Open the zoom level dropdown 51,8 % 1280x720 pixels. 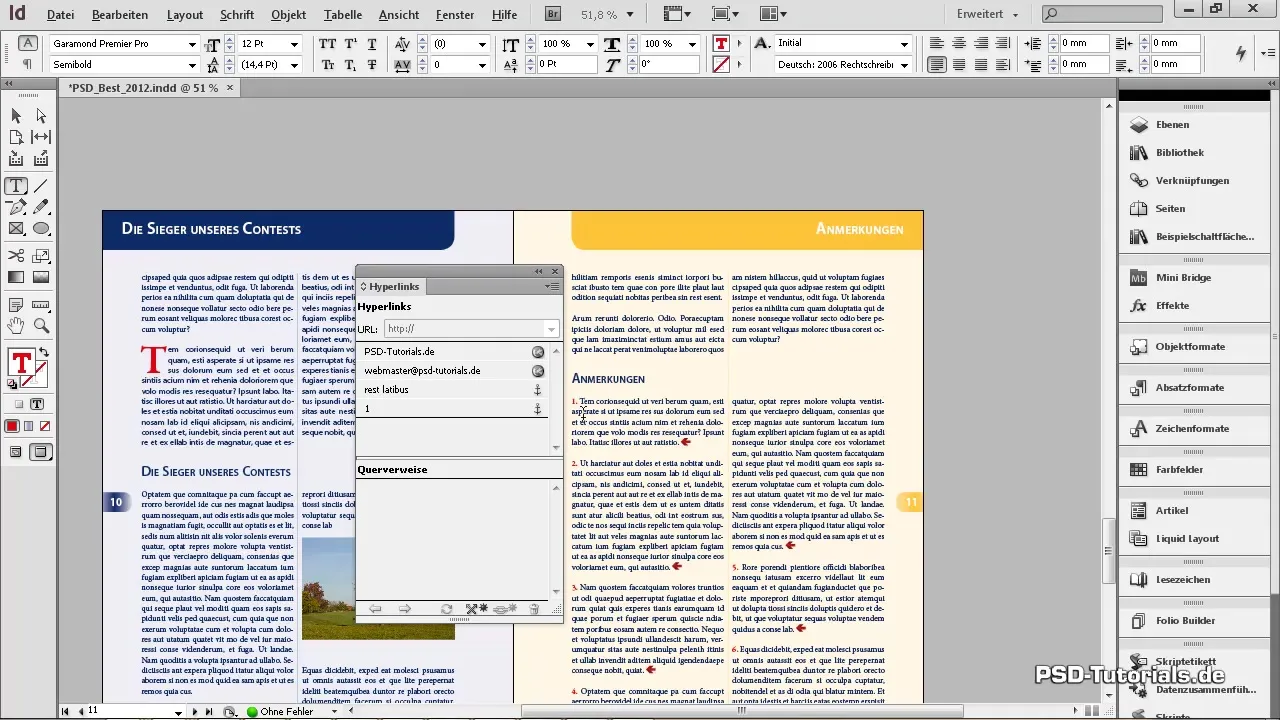pos(629,14)
